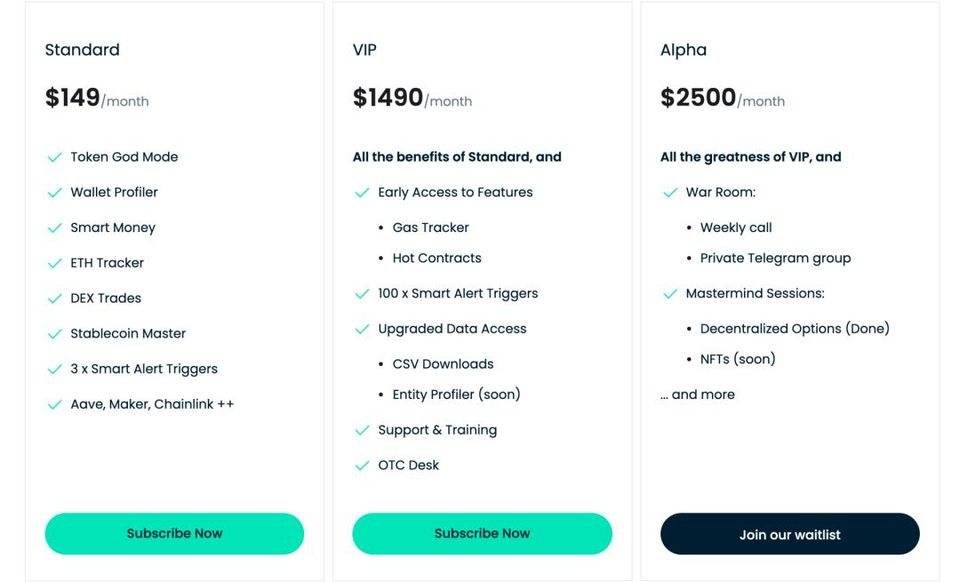Select the ETH Tracker check icon
This screenshot has height=582, width=960.
(53, 262)
